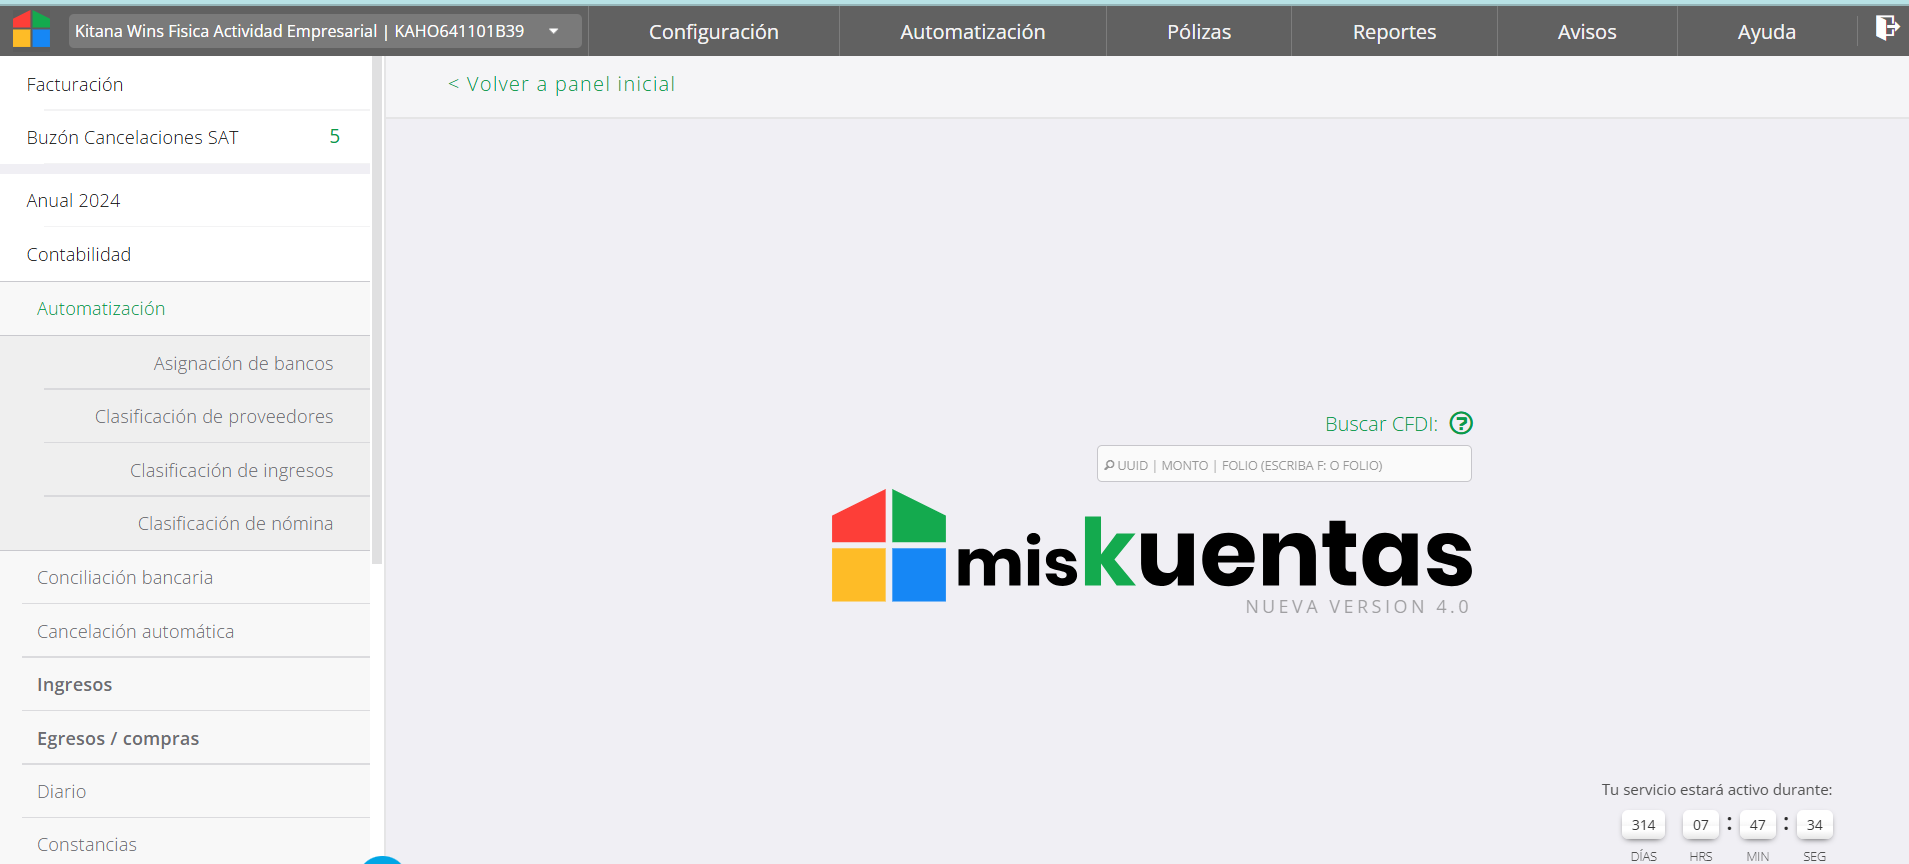Open Conciliación bancaria
The image size is (1909, 864).
tap(125, 578)
